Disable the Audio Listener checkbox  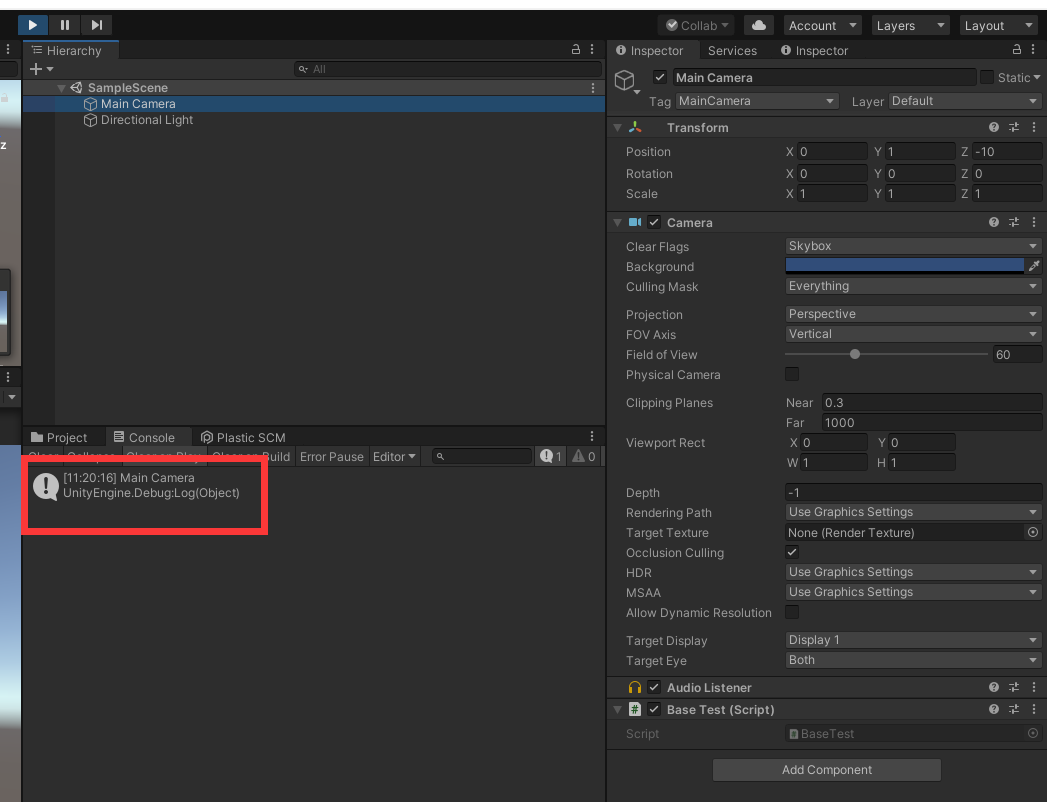click(x=654, y=687)
